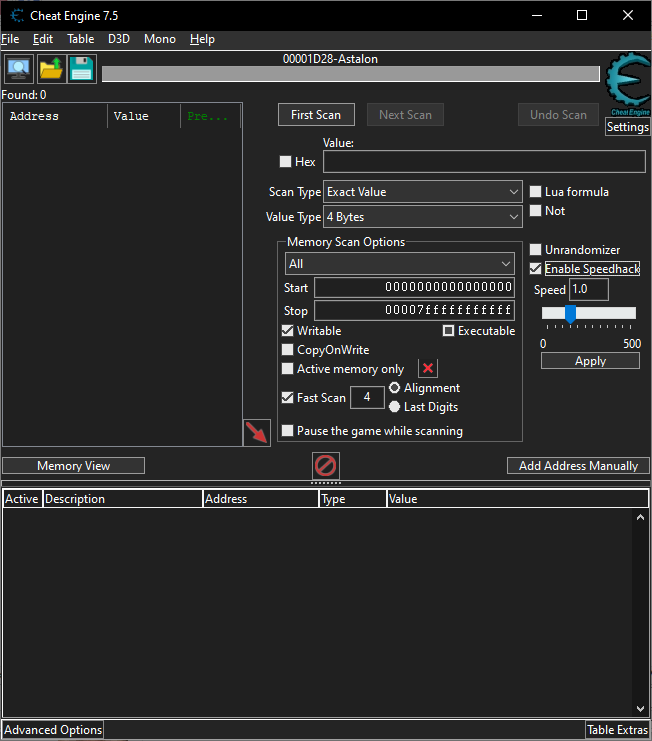Open the Help menu
This screenshot has width=652, height=741.
coord(202,39)
